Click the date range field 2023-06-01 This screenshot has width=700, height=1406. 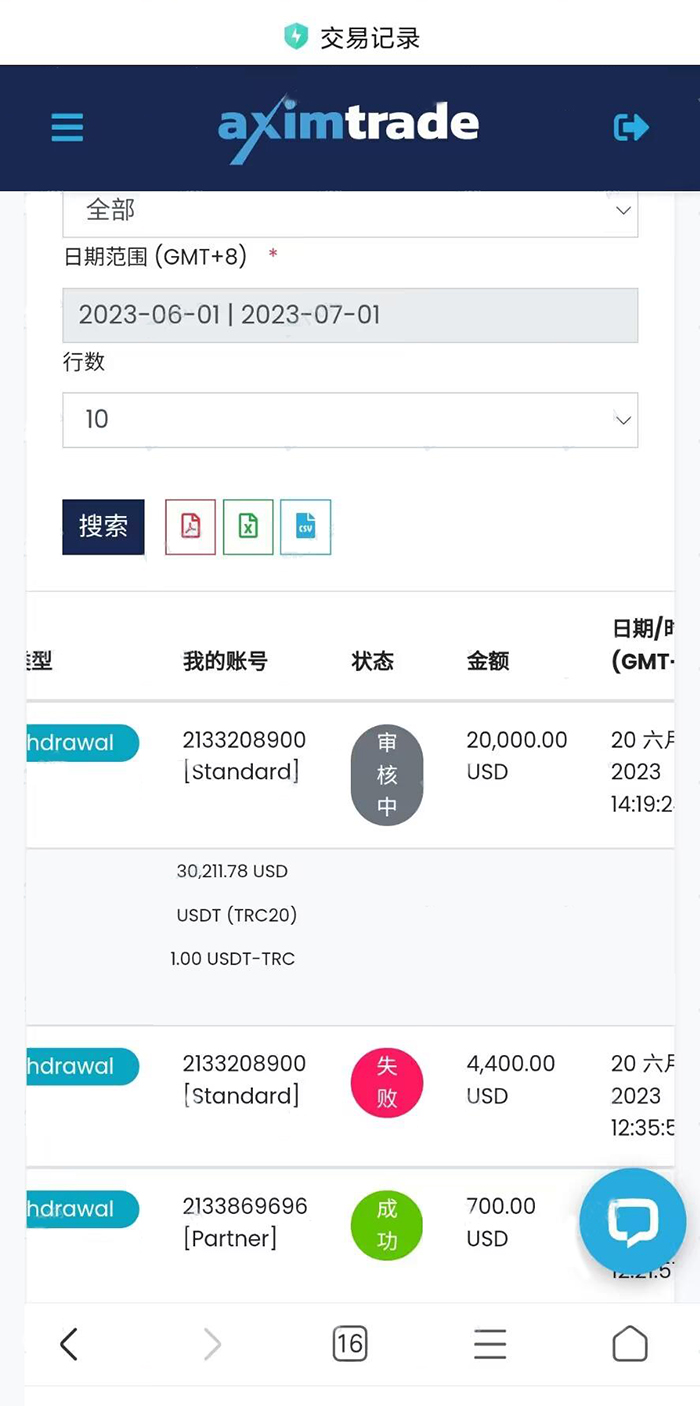pos(350,315)
